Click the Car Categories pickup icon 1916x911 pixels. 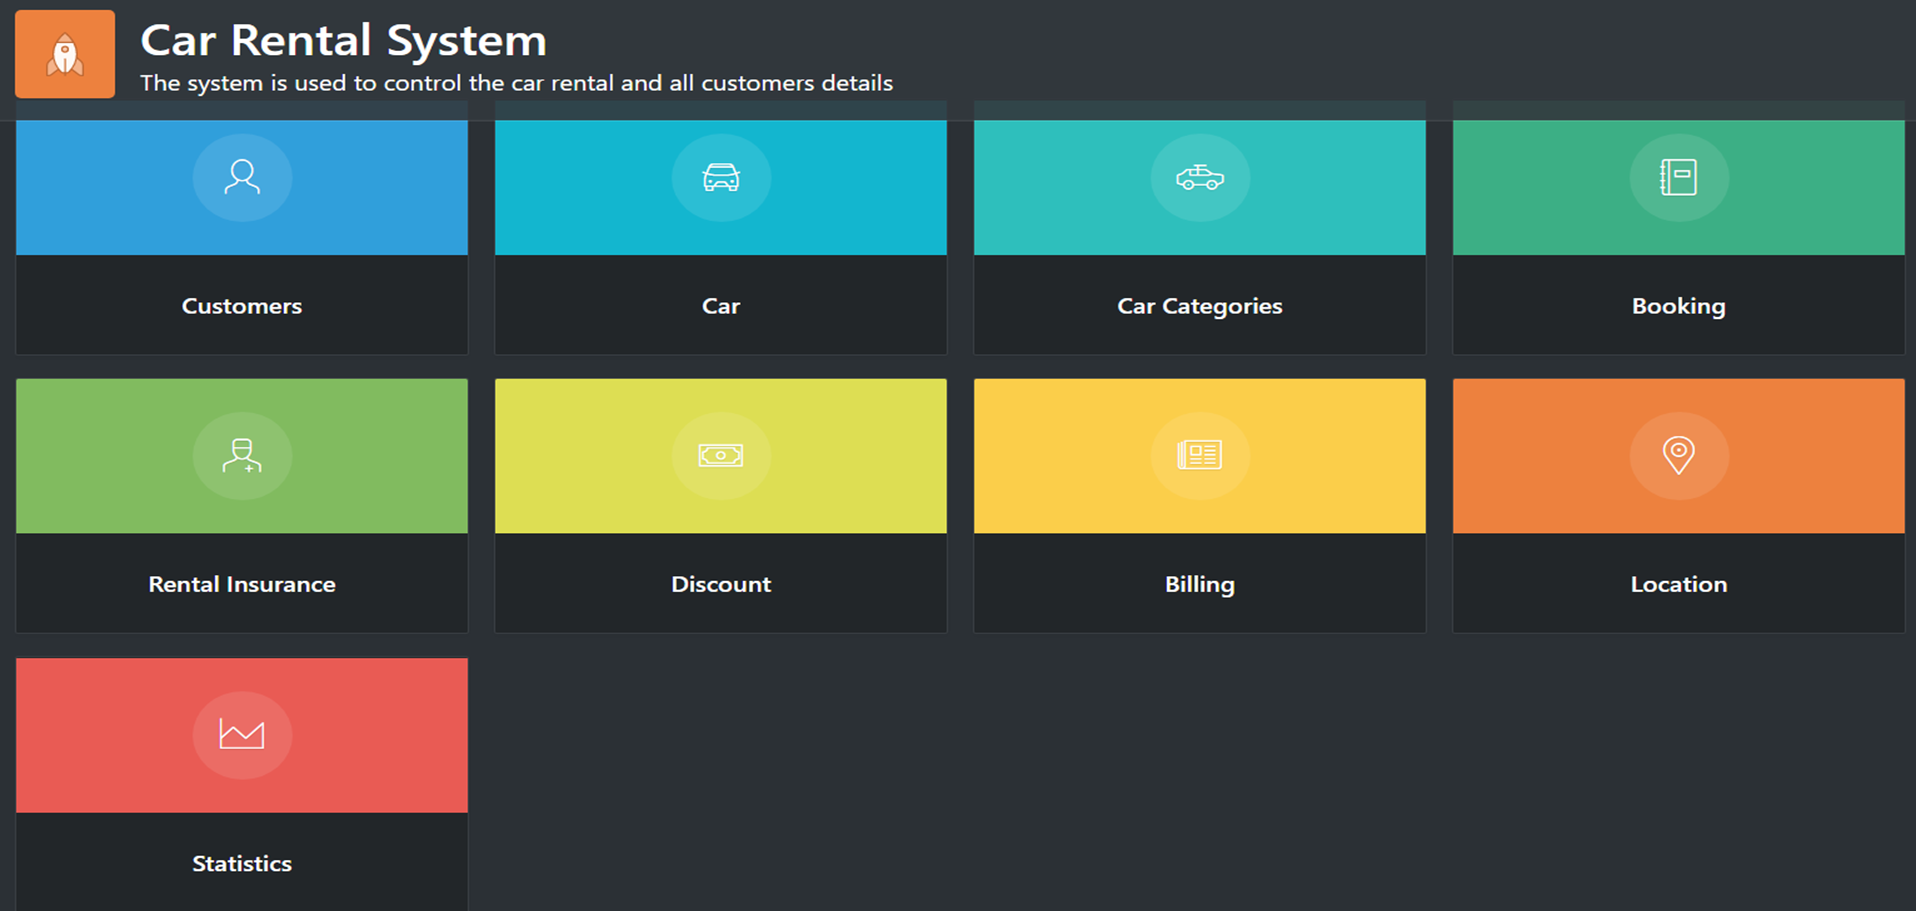pos(1199,177)
